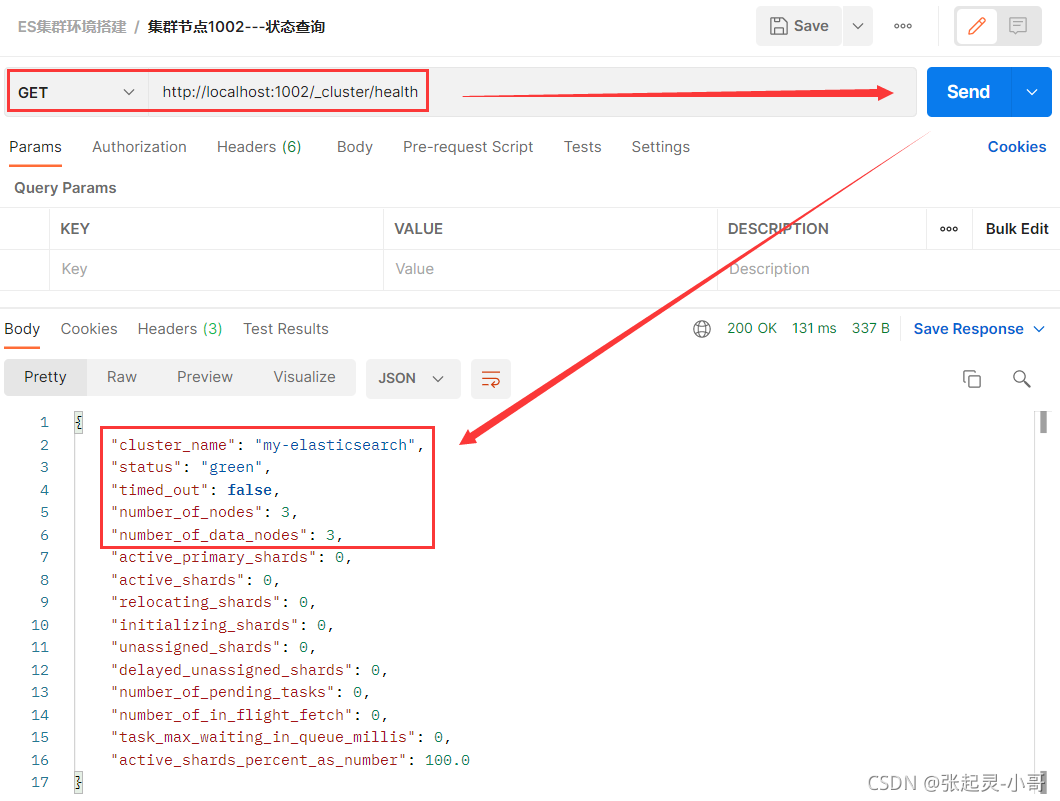Switch to the request Body tab
The width and height of the screenshot is (1060, 801).
pyautogui.click(x=355, y=147)
